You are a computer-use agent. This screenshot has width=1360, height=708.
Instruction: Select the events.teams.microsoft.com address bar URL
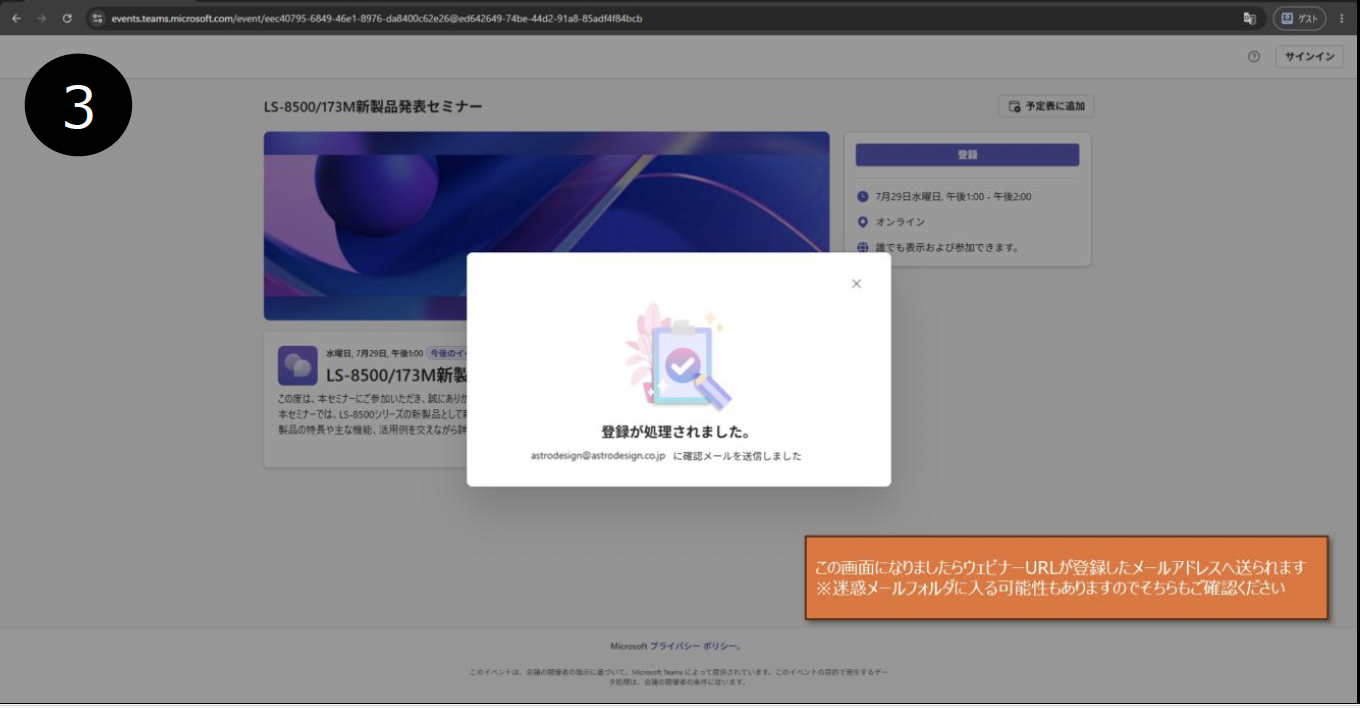coord(376,18)
